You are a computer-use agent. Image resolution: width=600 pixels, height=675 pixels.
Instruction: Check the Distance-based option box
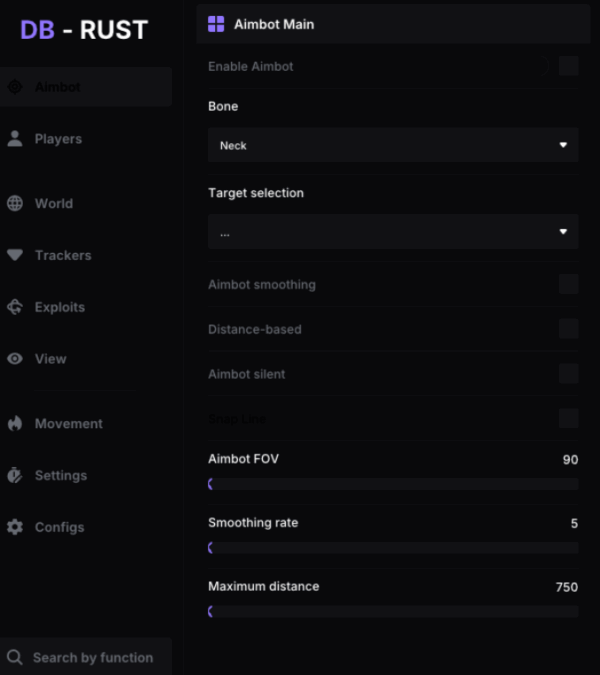pyautogui.click(x=568, y=329)
